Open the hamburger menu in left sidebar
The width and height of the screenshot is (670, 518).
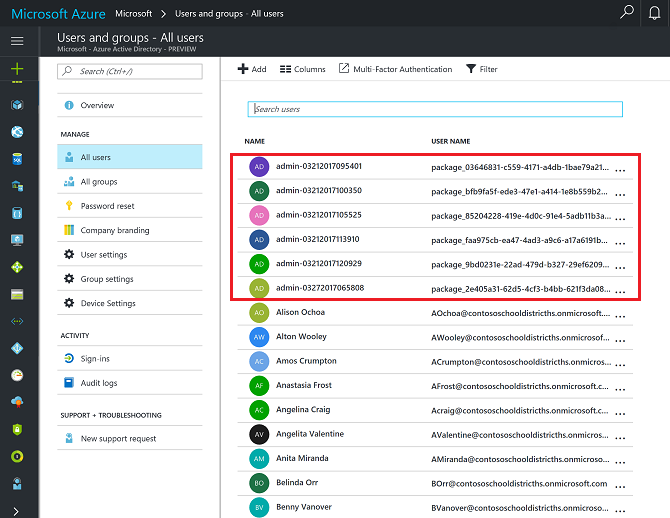tap(17, 41)
